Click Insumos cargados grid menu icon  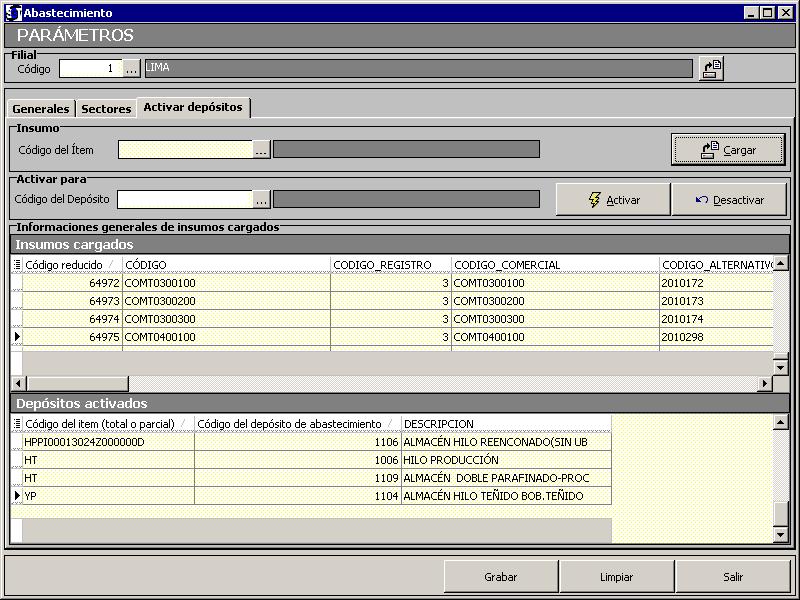[x=17, y=265]
